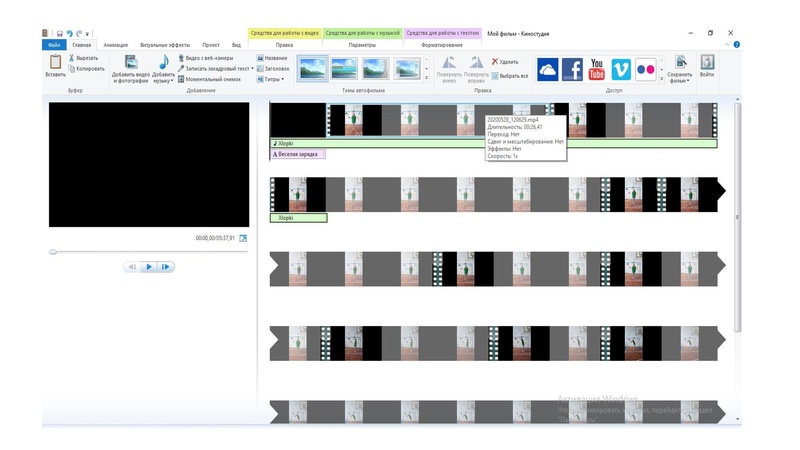800x450 pixels.
Task: Click the Facebook sharing icon
Action: tap(572, 69)
